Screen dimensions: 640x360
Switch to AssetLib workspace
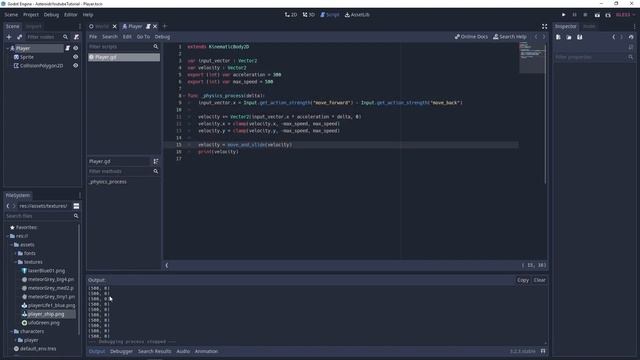point(357,15)
